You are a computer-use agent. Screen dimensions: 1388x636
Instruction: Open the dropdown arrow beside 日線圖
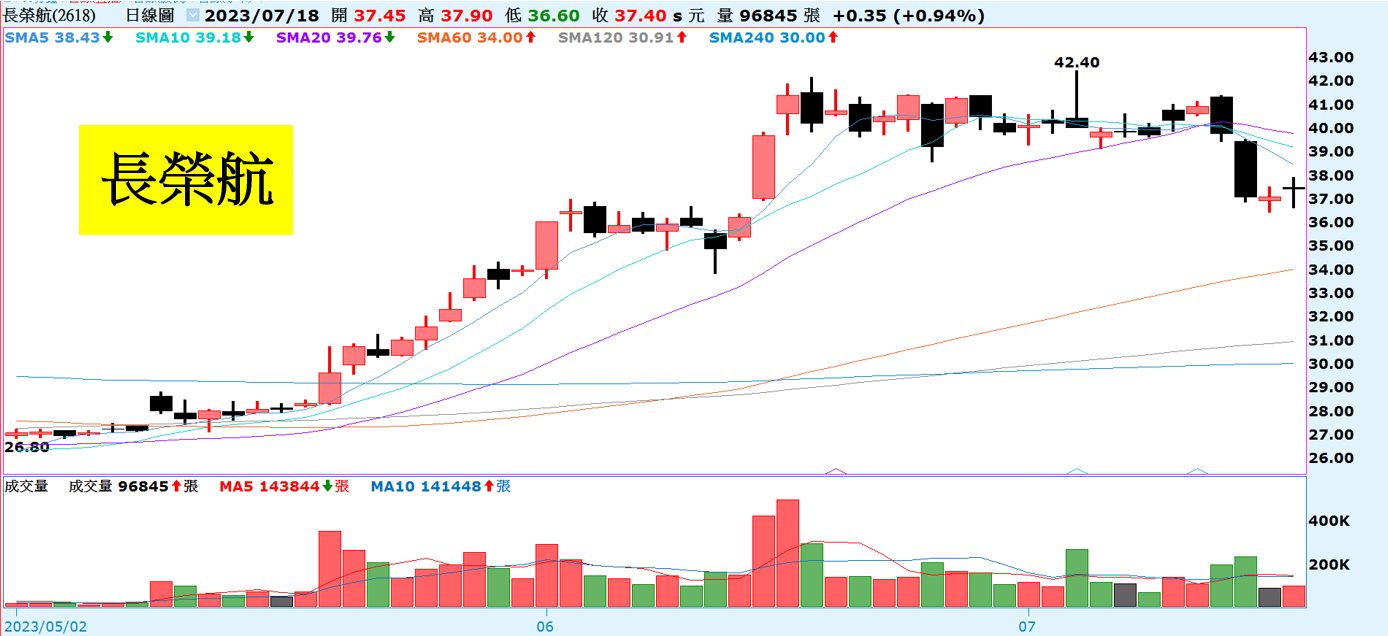click(x=193, y=17)
